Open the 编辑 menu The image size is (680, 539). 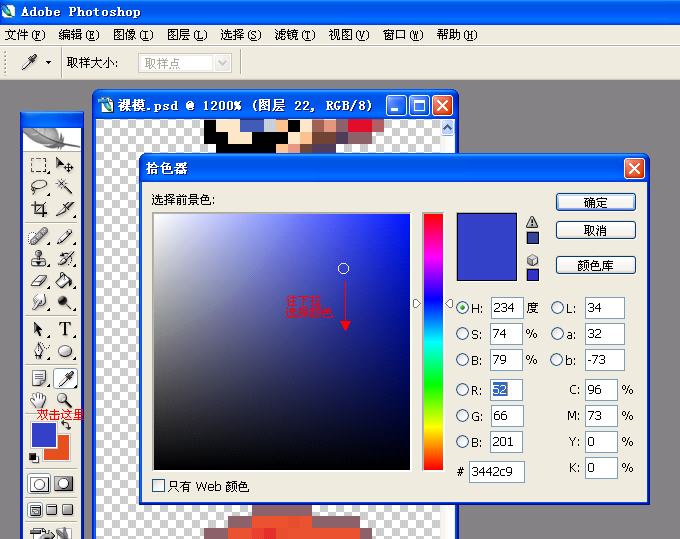(78, 34)
